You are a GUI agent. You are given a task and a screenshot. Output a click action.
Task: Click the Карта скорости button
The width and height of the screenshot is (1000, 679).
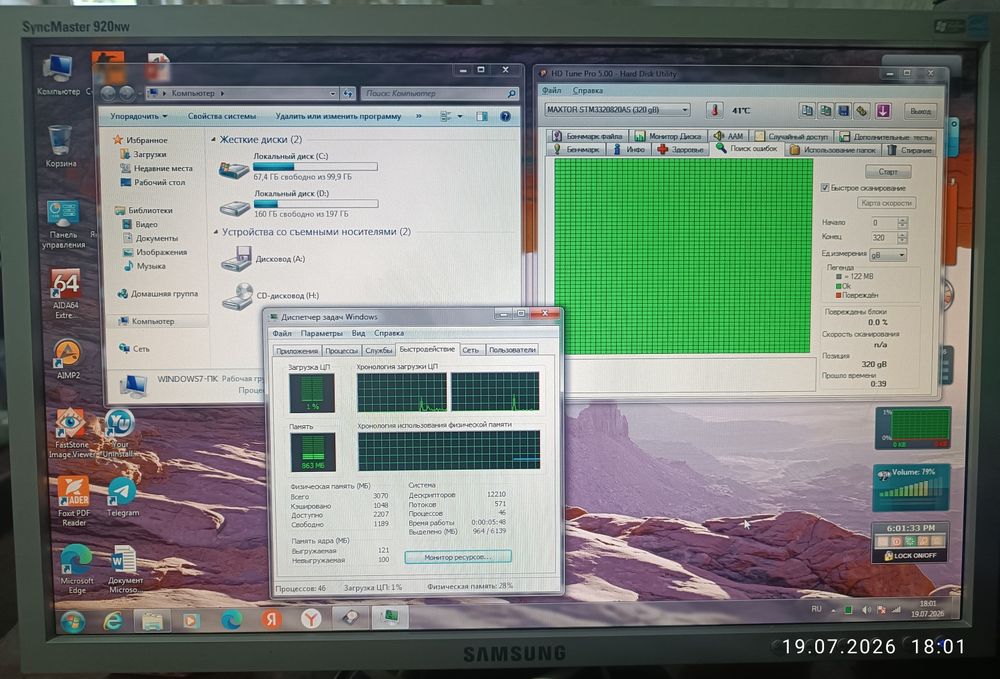click(x=886, y=203)
